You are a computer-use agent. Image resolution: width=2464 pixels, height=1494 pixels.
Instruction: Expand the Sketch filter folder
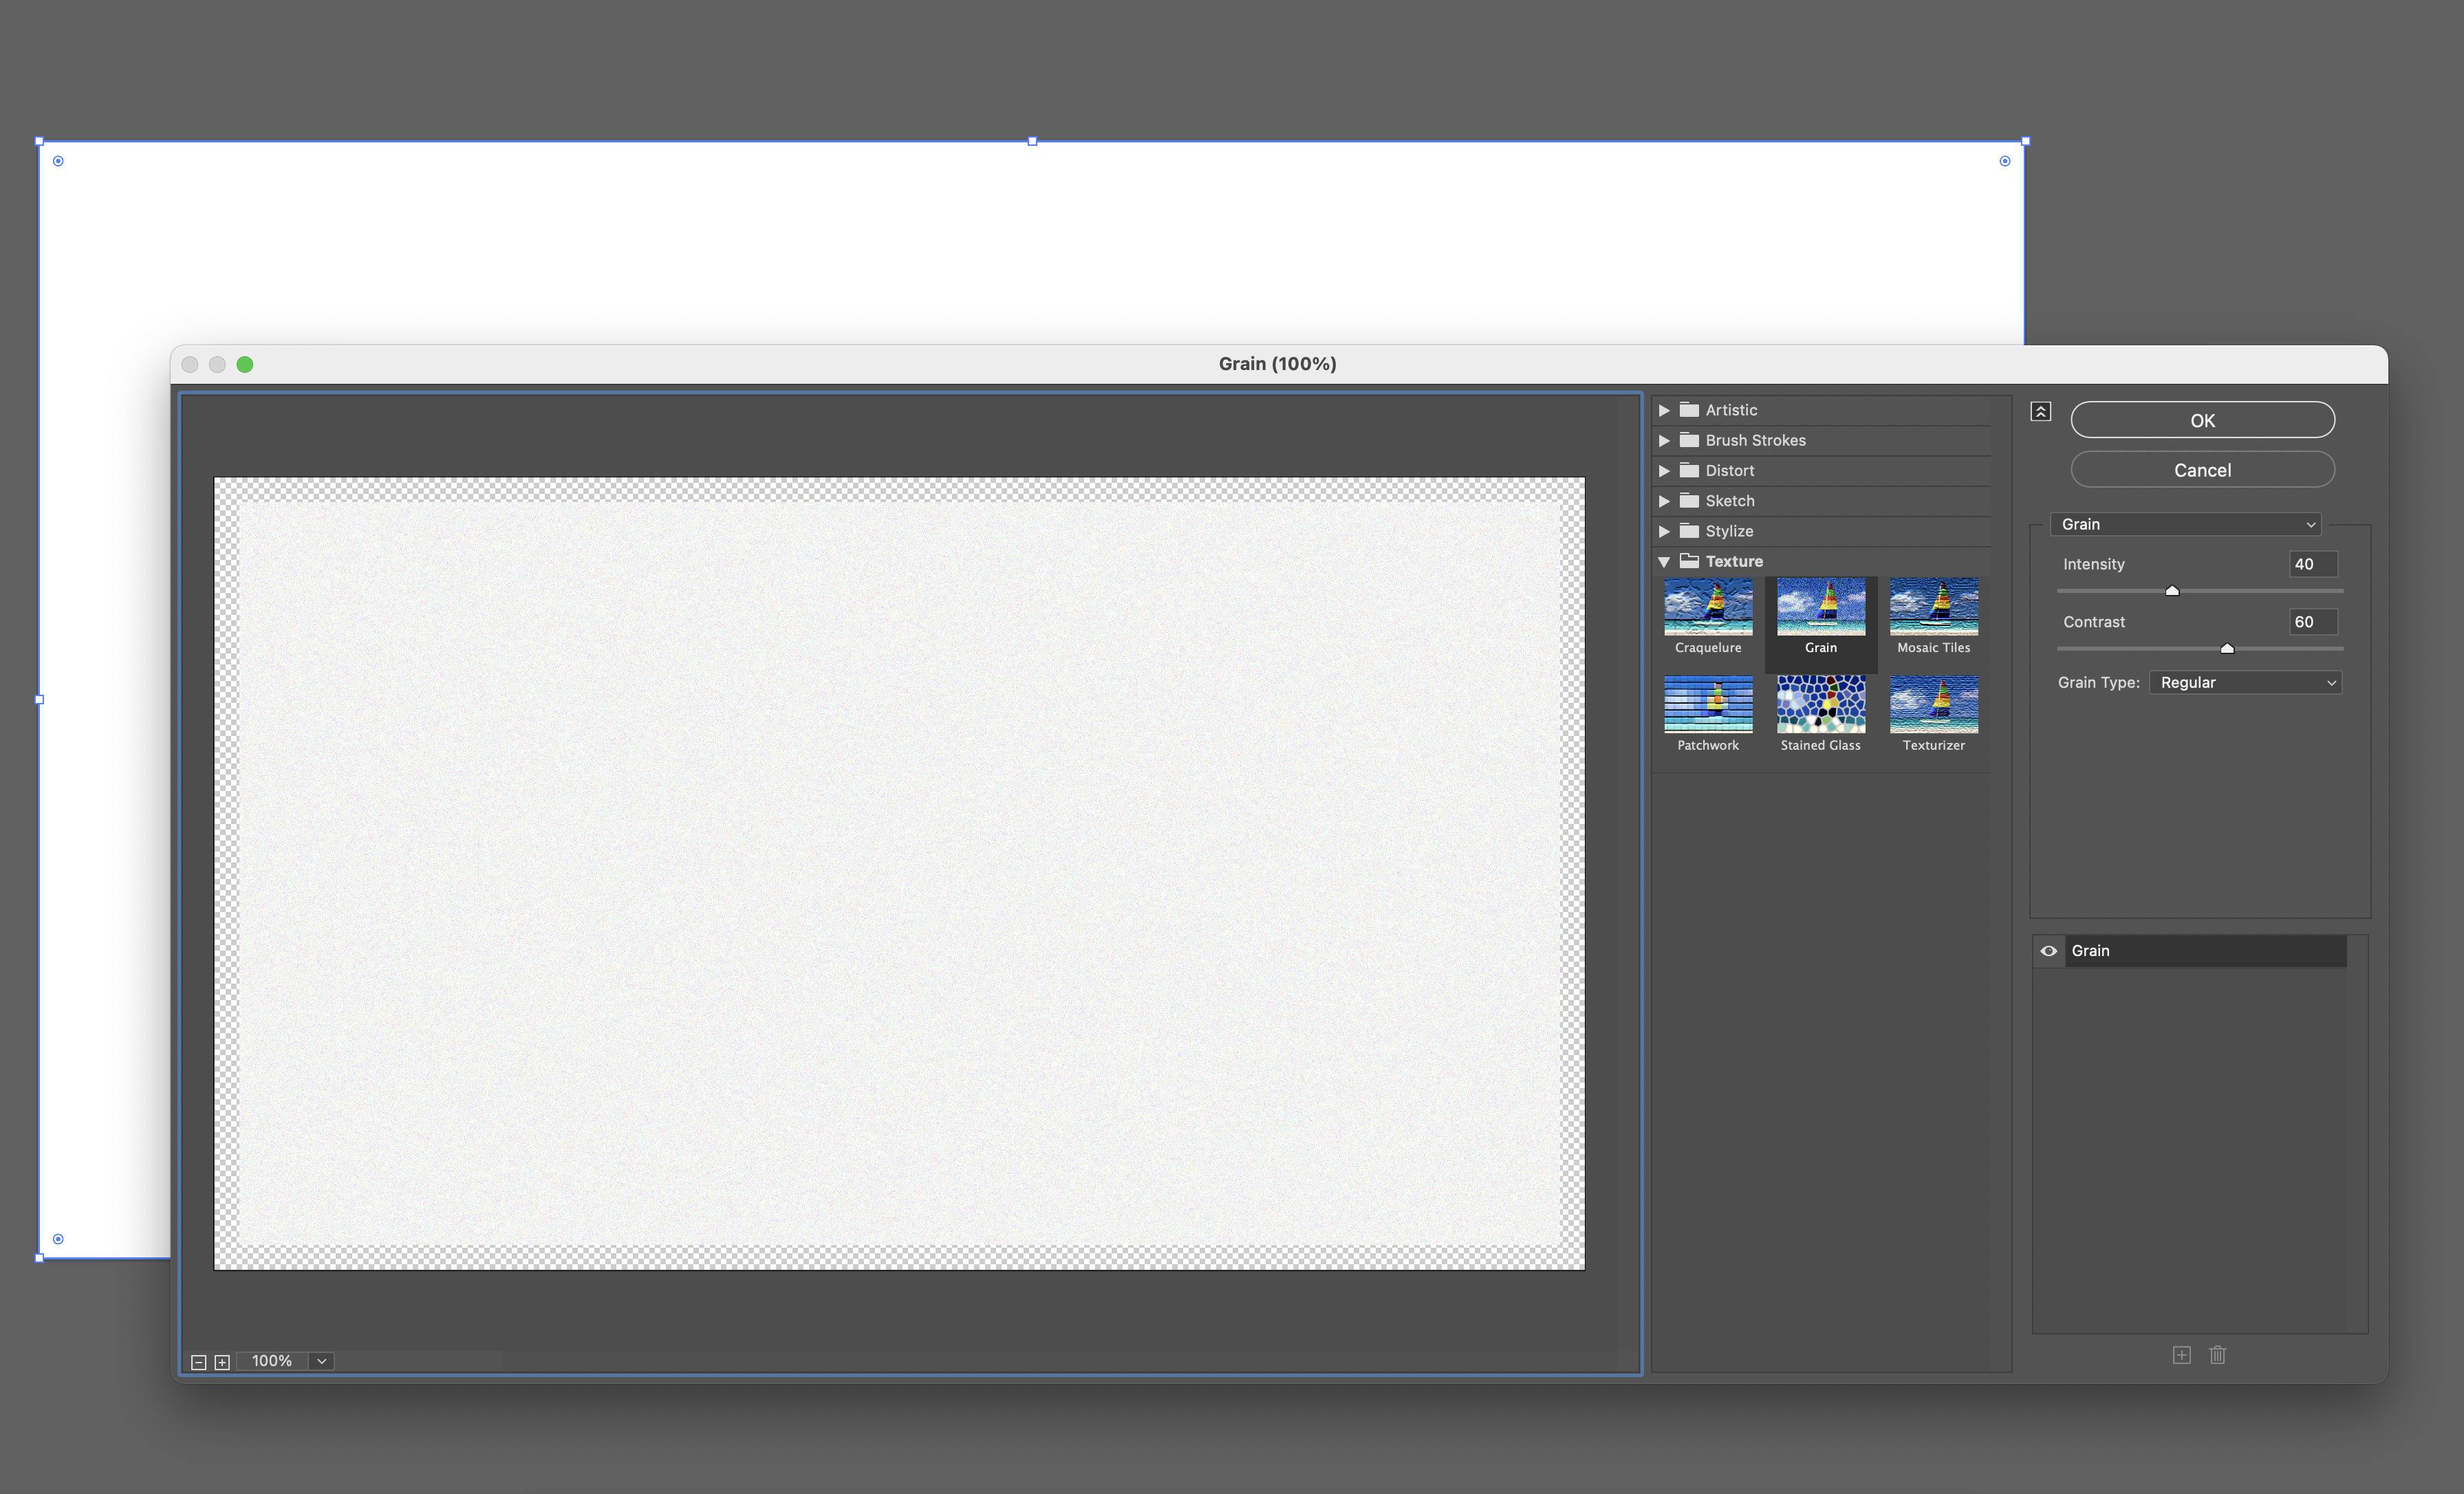coord(1664,501)
